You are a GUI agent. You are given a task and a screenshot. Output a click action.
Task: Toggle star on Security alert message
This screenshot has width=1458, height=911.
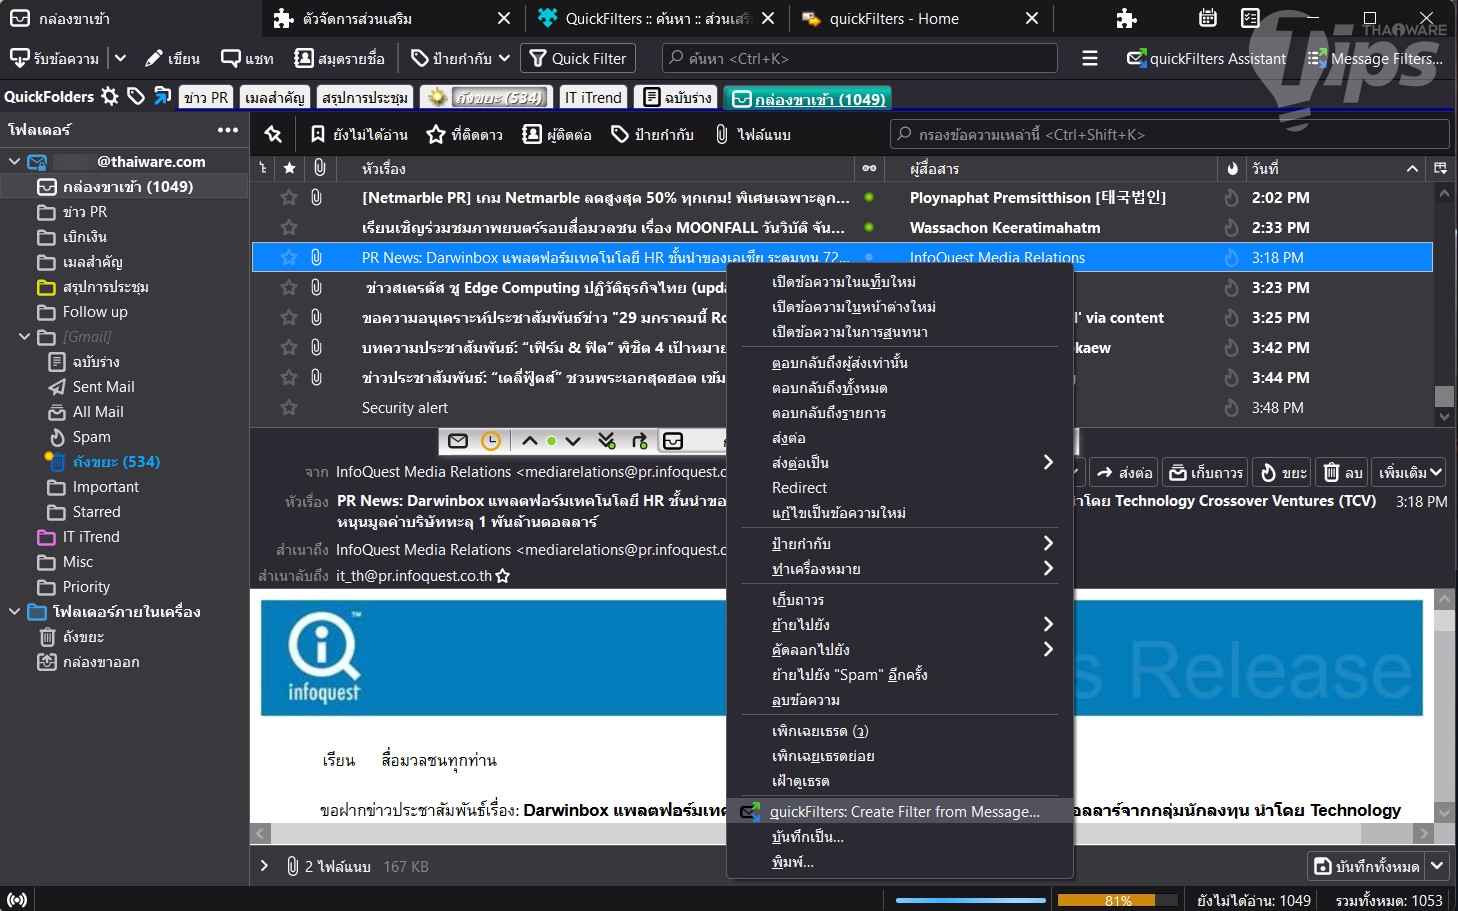click(289, 408)
